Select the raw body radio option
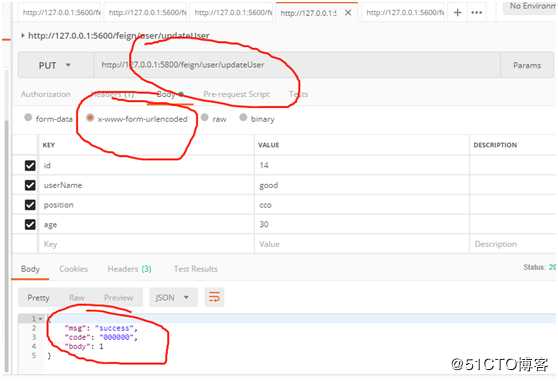Image resolution: width=558 pixels, height=381 pixels. click(x=205, y=117)
